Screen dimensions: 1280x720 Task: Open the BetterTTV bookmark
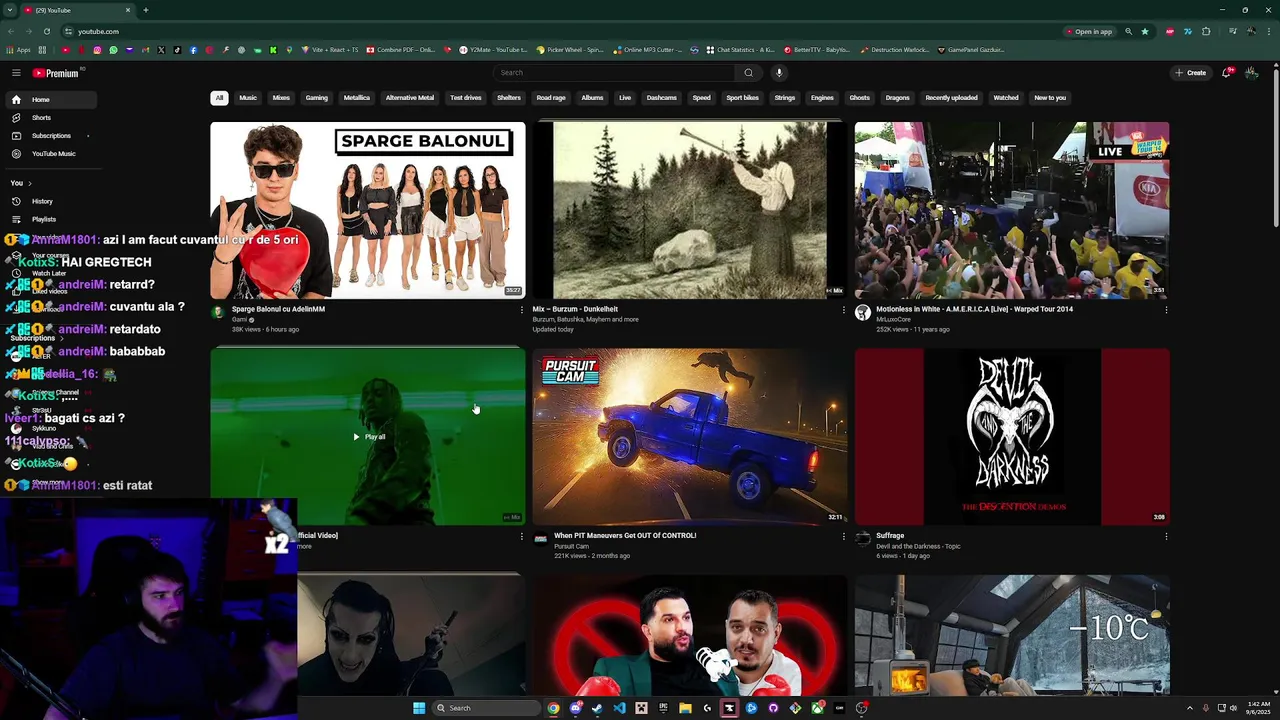817,49
